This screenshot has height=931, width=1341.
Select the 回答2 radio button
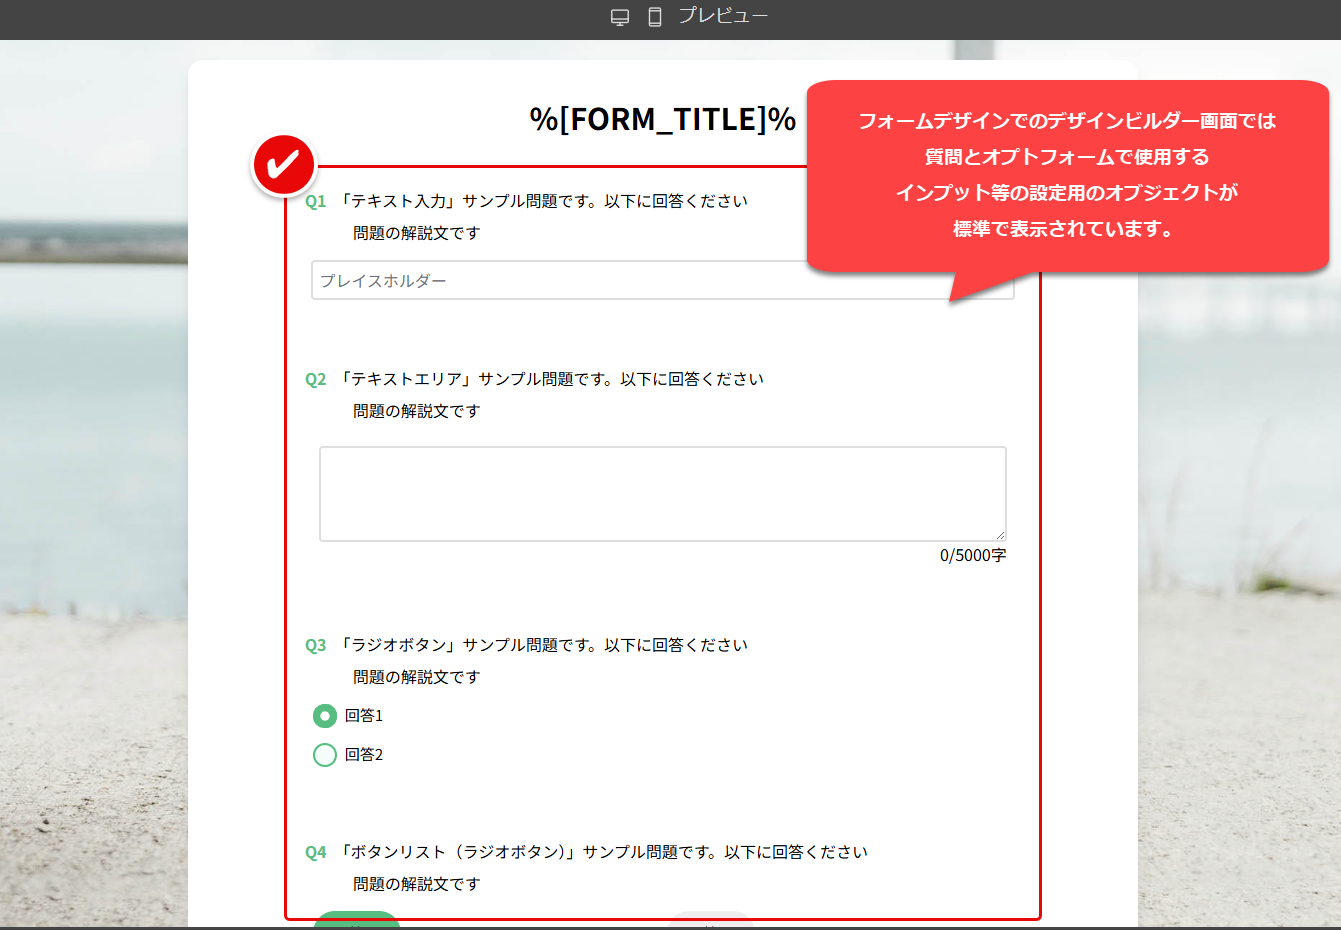pyautogui.click(x=324, y=755)
